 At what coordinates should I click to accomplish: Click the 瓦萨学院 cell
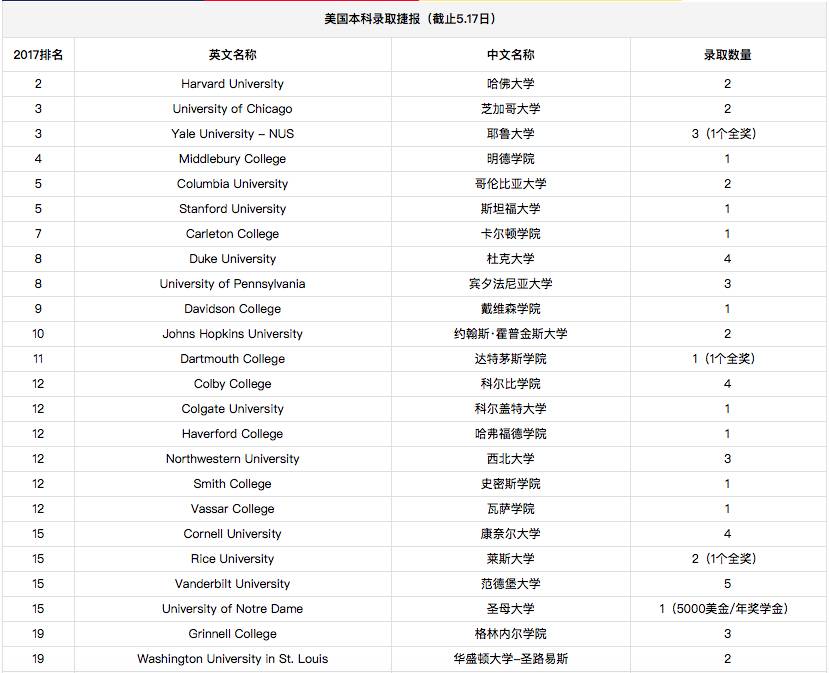coord(511,509)
